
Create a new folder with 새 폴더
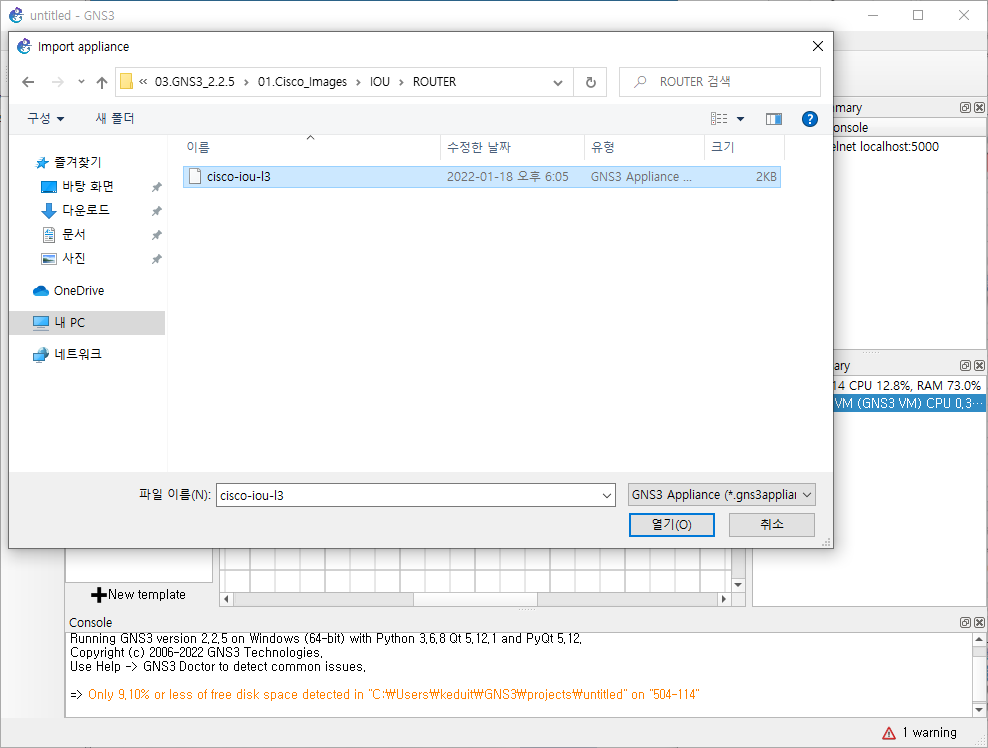(x=115, y=118)
